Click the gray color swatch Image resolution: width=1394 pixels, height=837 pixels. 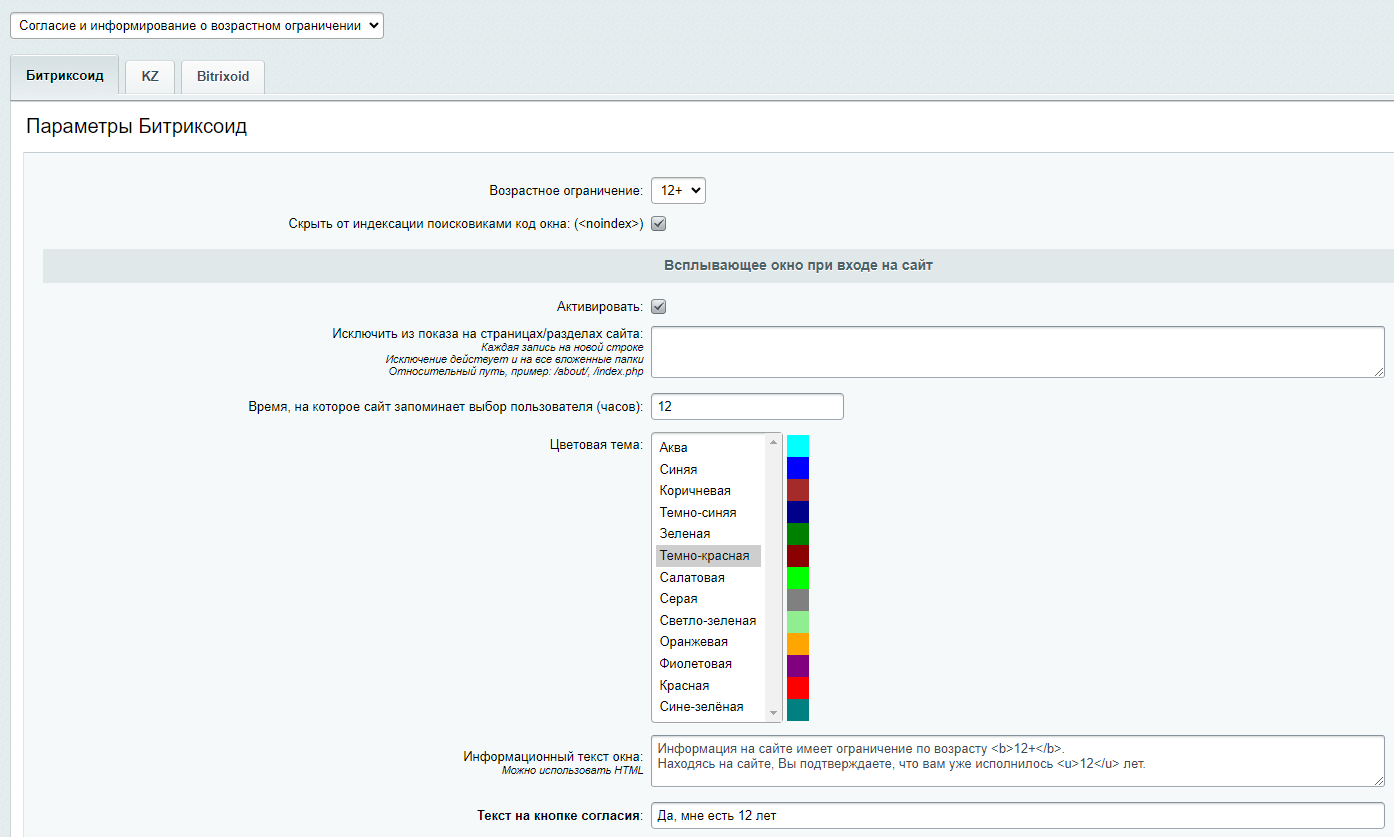tap(798, 600)
